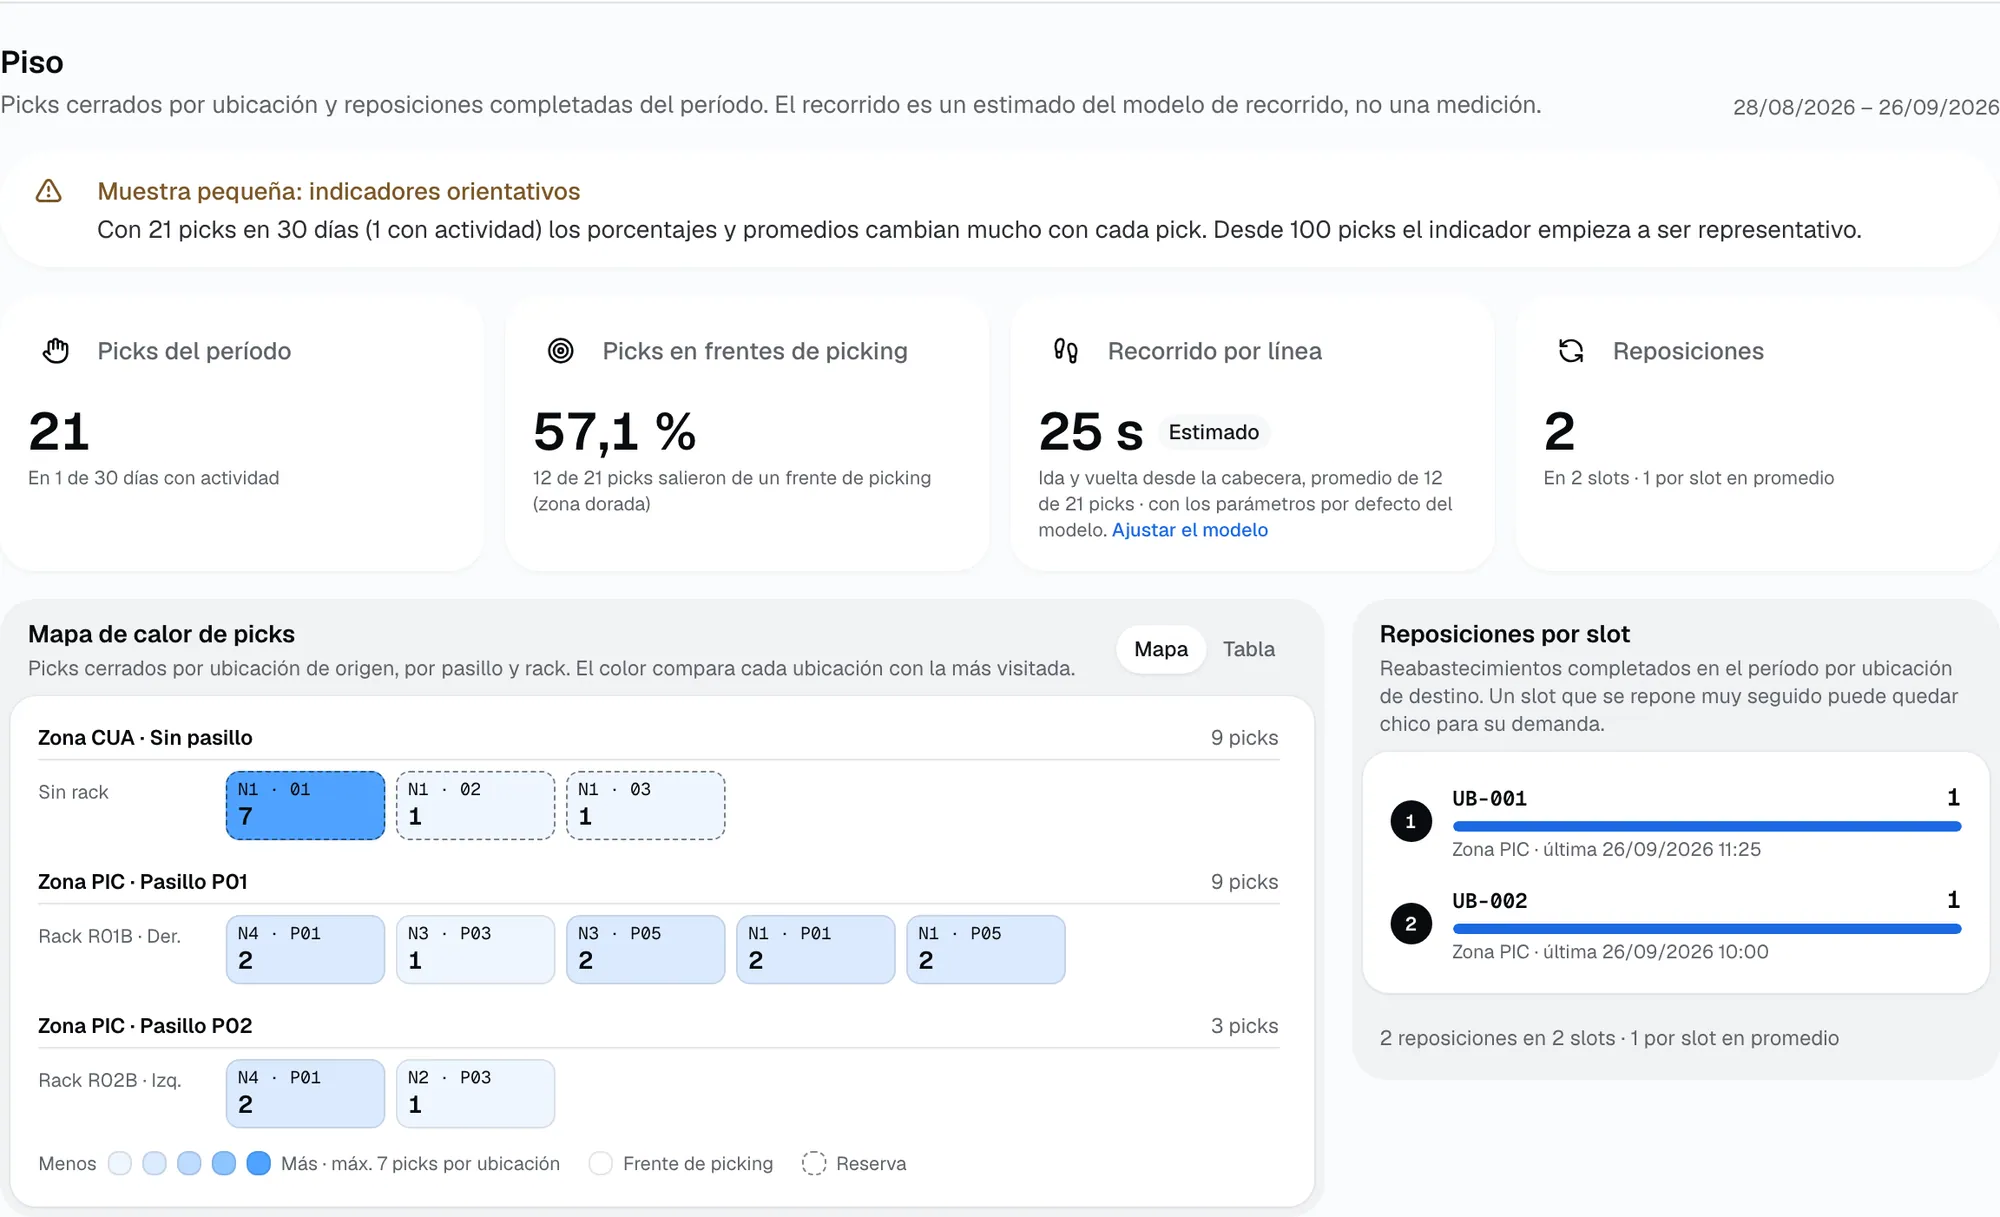Select N1 · P01 in Rack R01B

[815, 949]
